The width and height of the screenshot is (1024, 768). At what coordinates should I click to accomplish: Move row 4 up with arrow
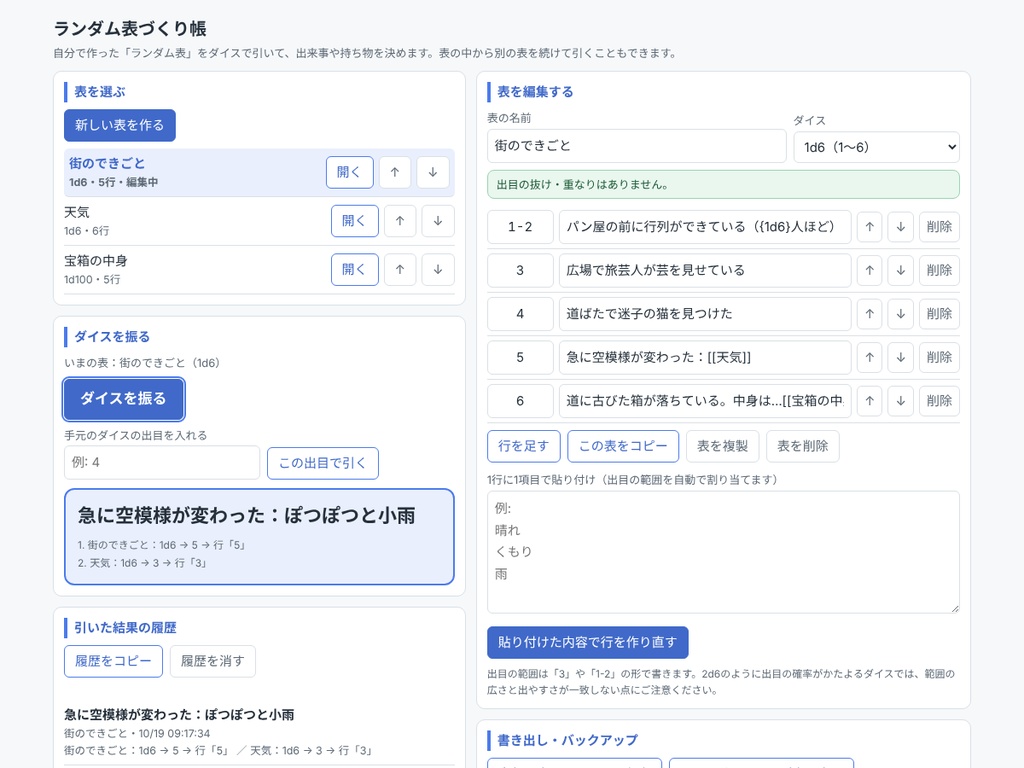point(870,313)
